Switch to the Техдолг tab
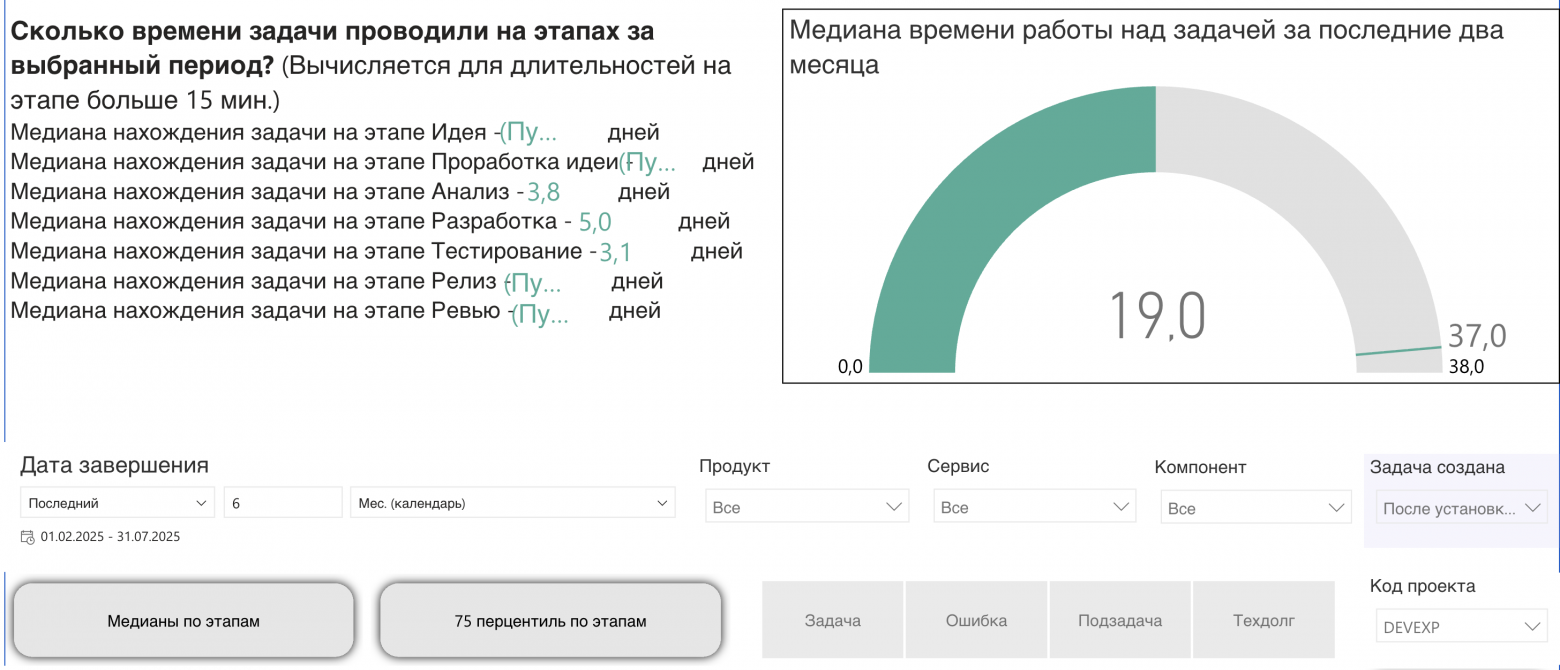 pyautogui.click(x=1263, y=620)
